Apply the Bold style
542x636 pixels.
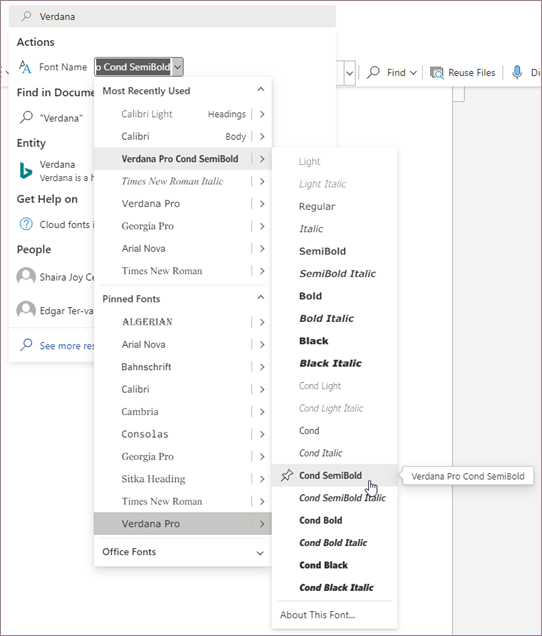click(334, 296)
